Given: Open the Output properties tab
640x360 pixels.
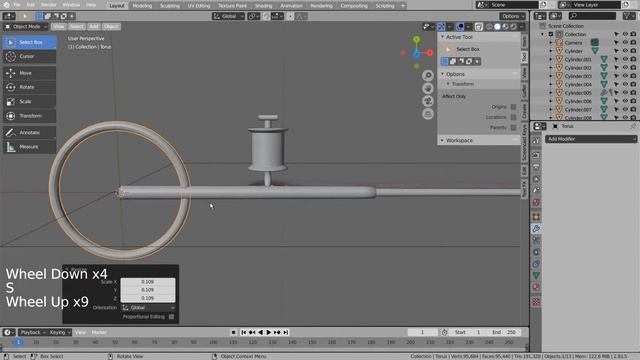Looking at the screenshot, I should [536, 167].
